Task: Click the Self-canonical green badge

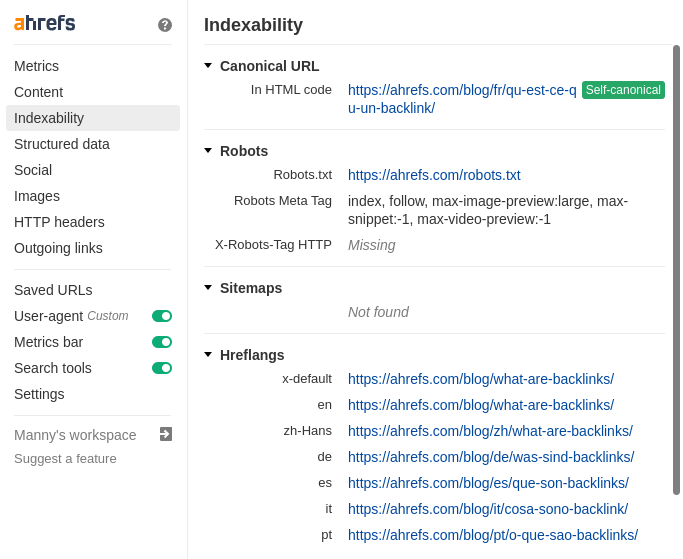Action: (623, 90)
